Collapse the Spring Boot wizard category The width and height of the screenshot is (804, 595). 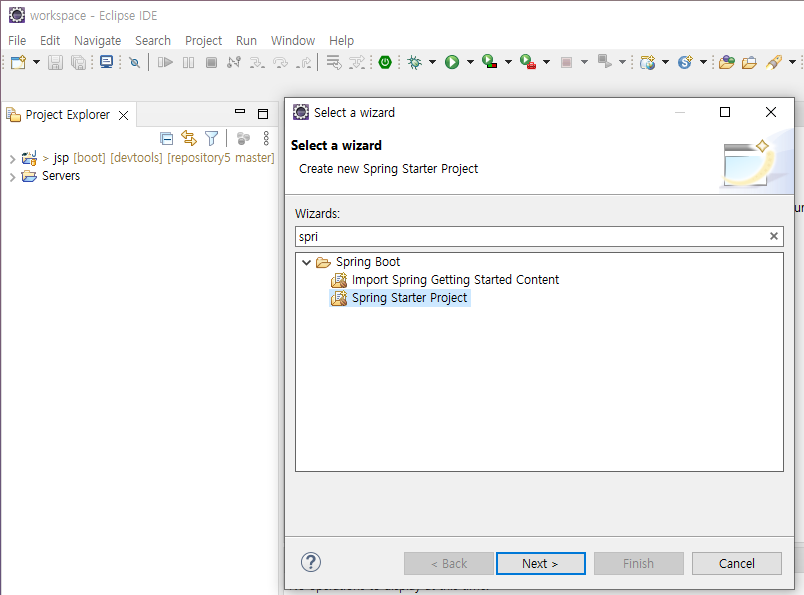(x=307, y=263)
